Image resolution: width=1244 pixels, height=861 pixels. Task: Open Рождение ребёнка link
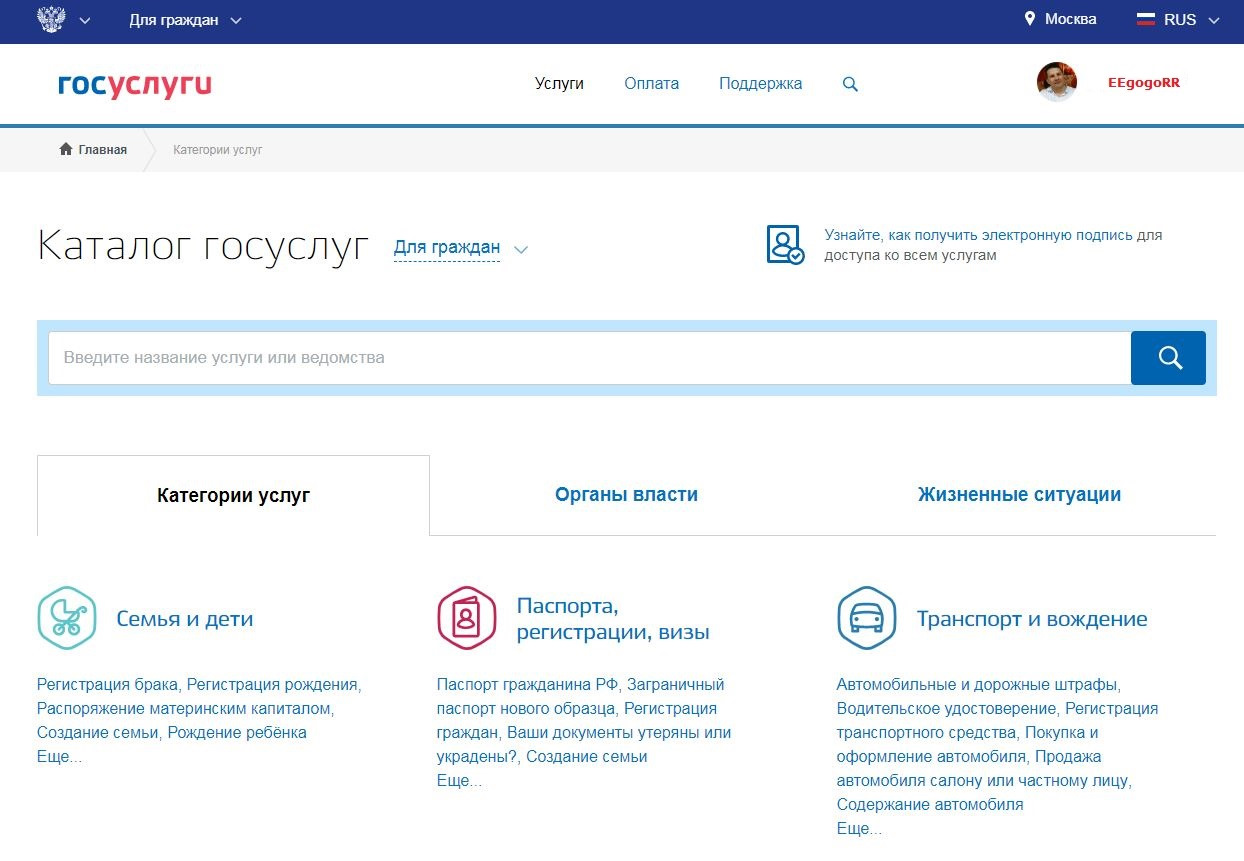coord(237,733)
